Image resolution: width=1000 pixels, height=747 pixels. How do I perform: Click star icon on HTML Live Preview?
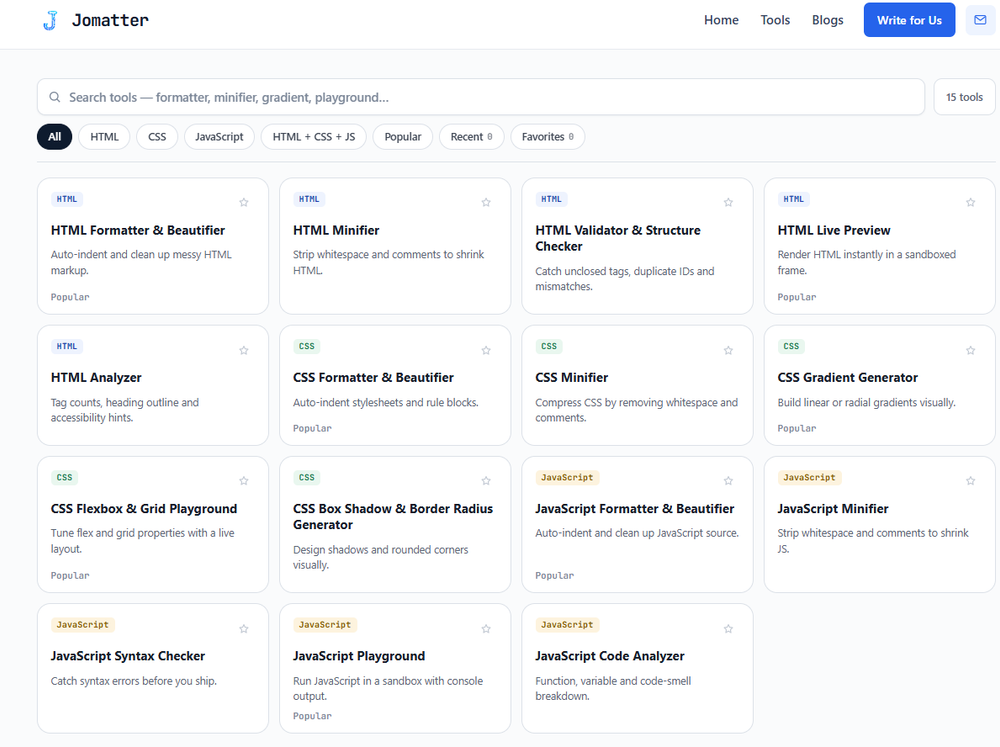pyautogui.click(x=971, y=202)
